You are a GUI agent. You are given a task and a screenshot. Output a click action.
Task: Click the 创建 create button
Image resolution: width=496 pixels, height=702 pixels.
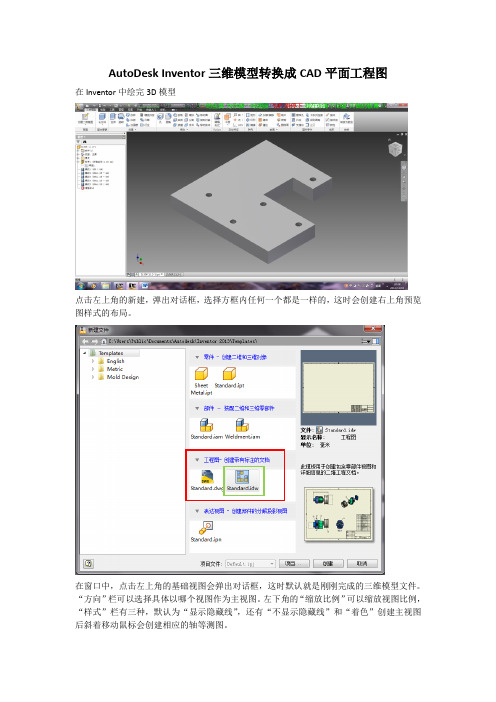tap(328, 564)
